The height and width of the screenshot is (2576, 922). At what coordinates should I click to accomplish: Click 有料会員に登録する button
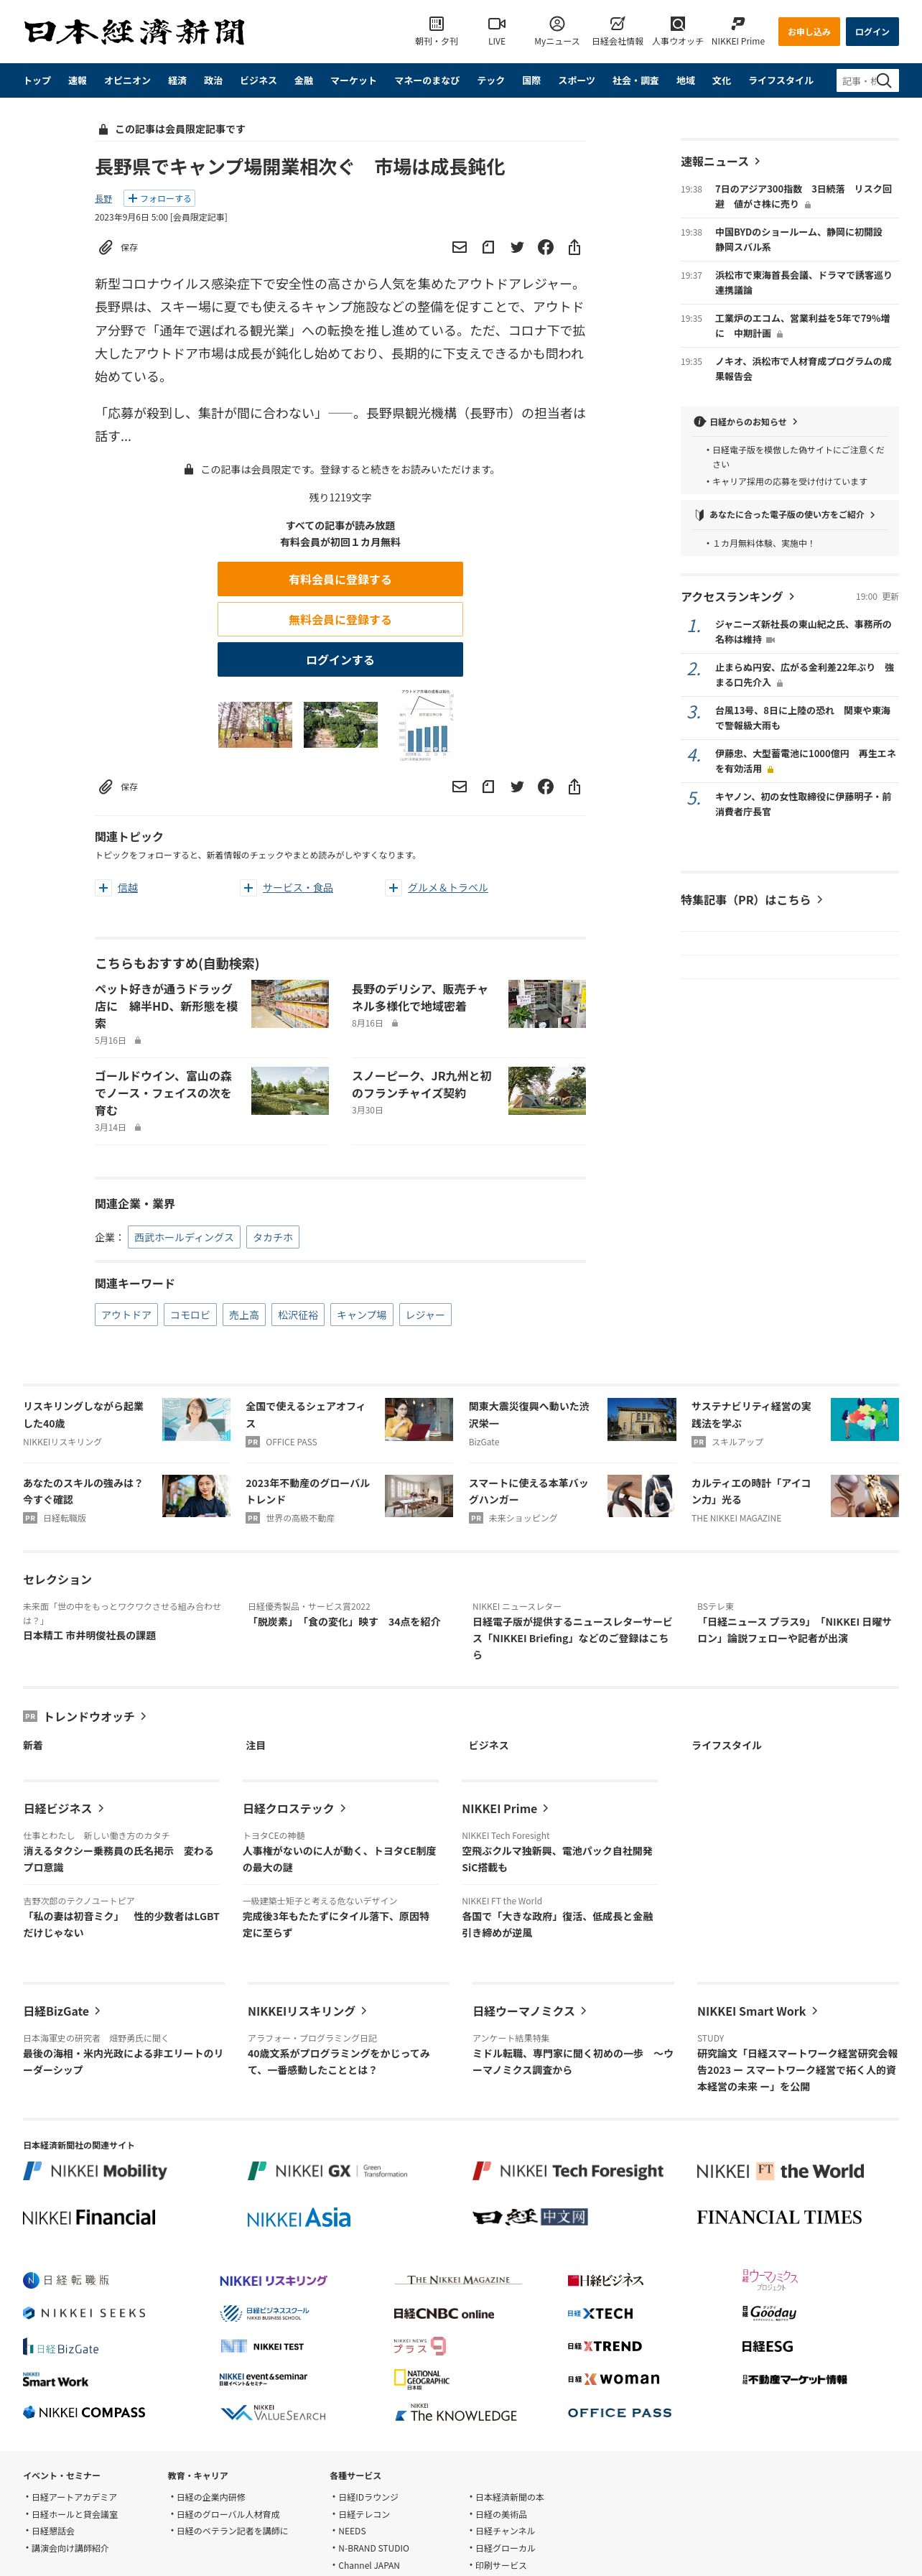[340, 579]
